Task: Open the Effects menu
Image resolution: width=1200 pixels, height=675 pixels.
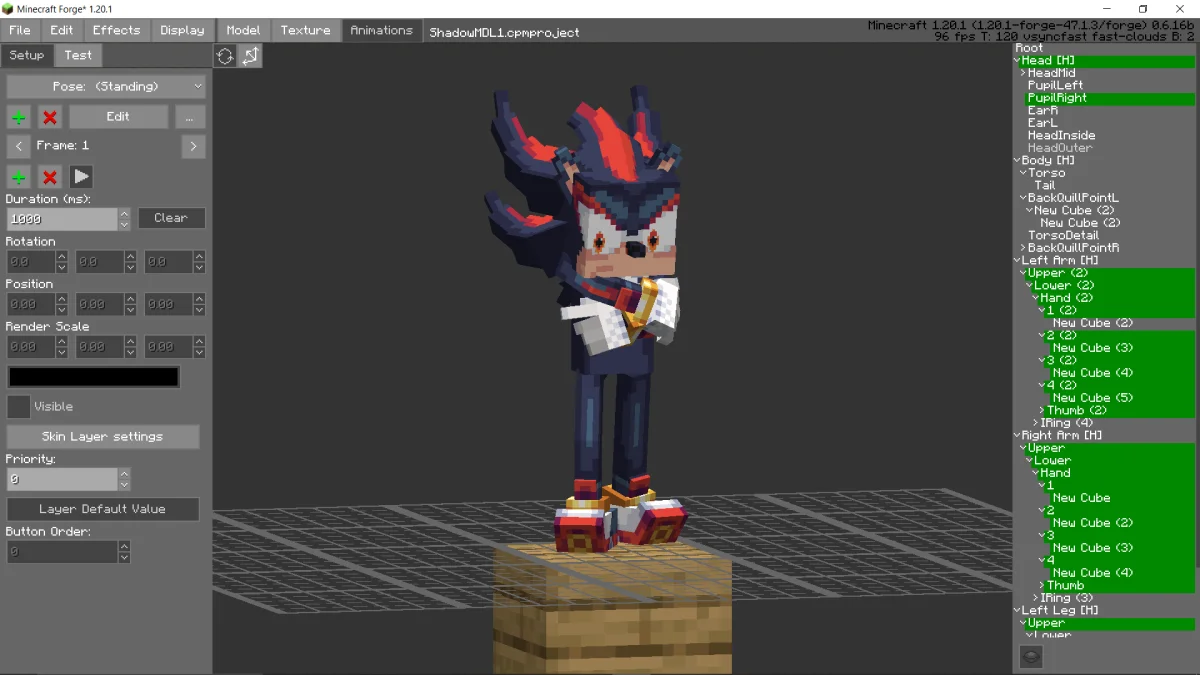Action: (117, 30)
